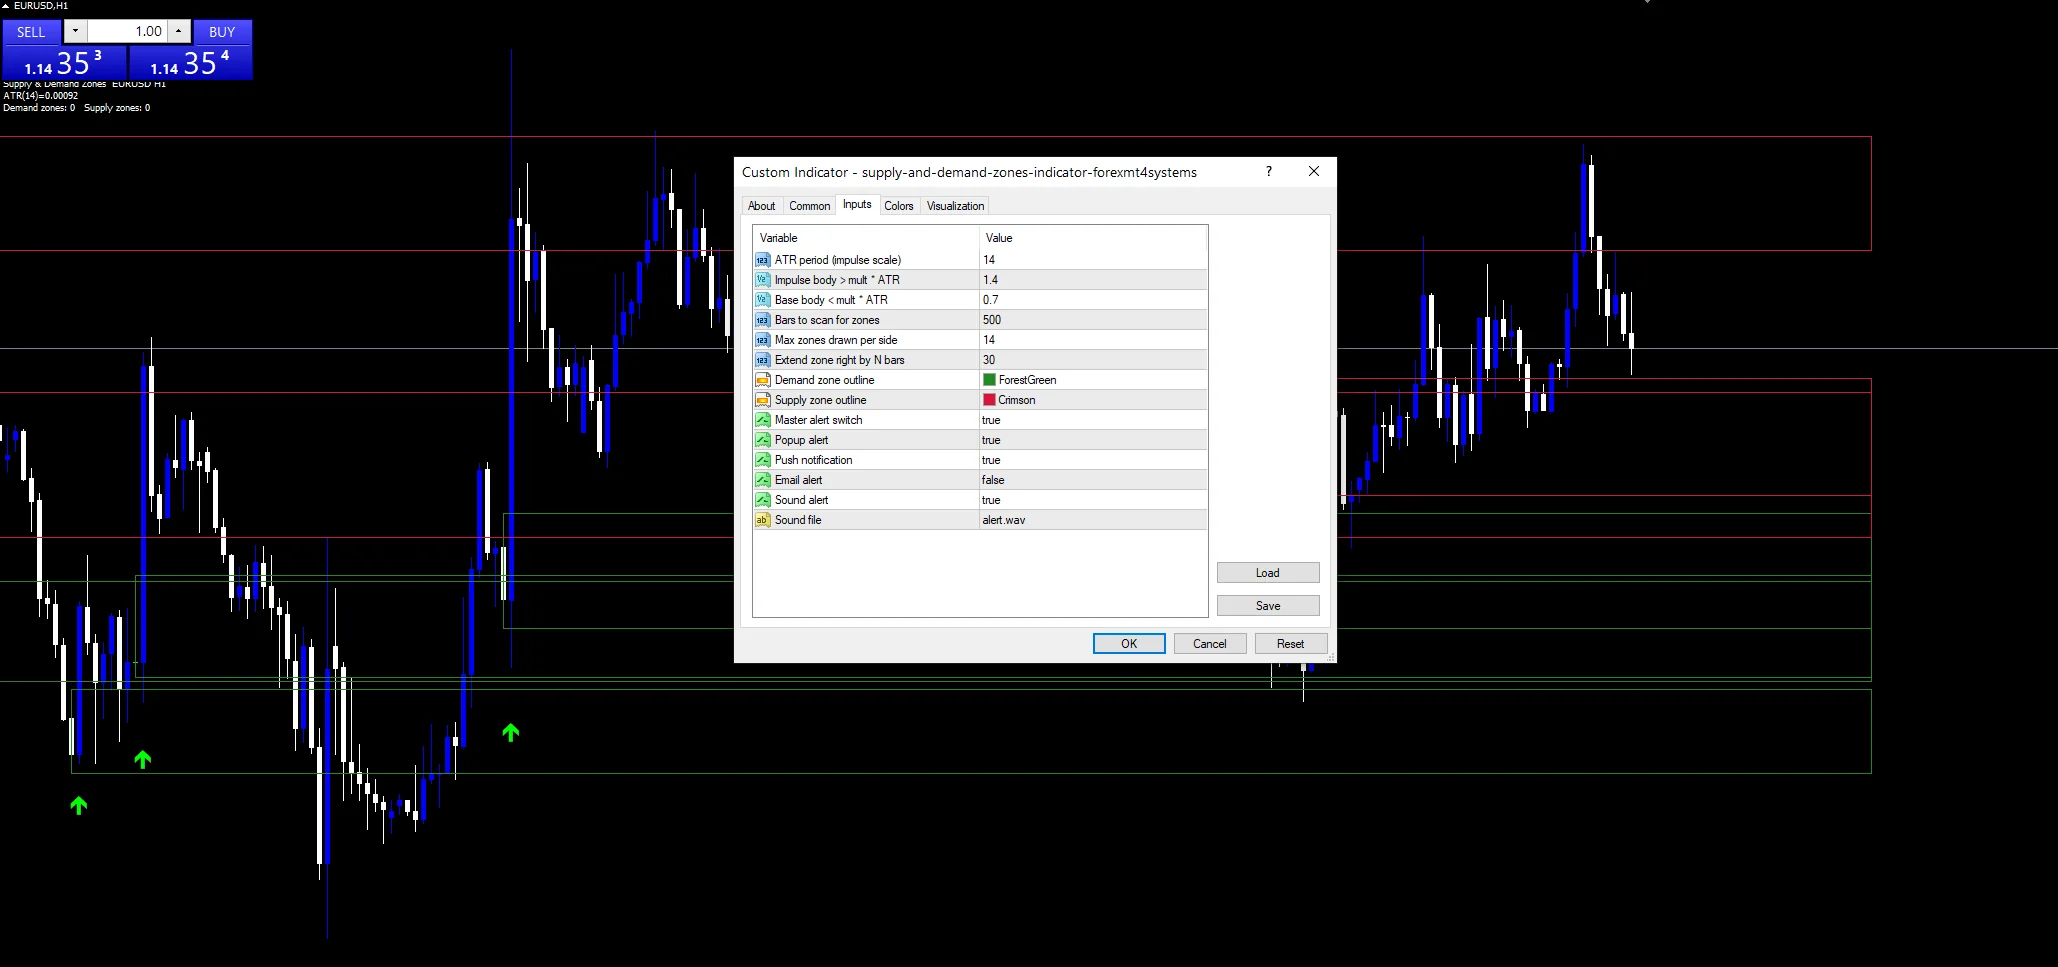
Task: Open the Colors tab
Action: point(898,206)
